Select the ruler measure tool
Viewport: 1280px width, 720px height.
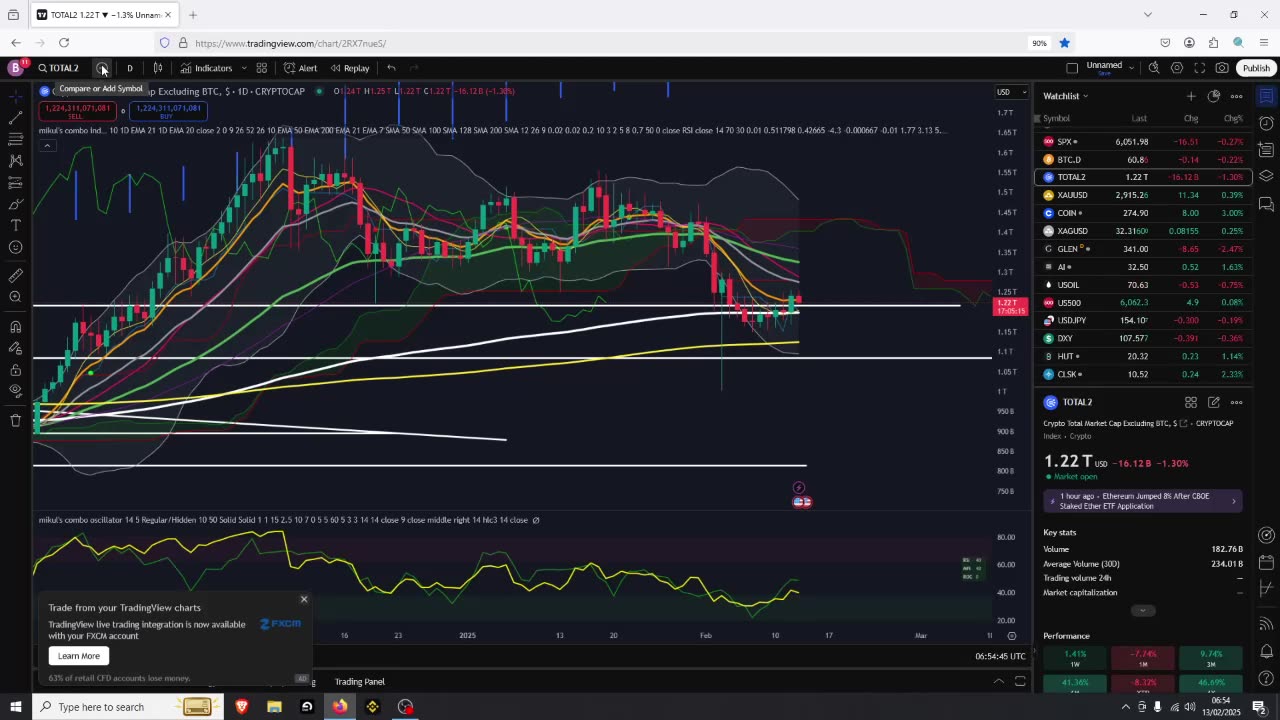[15, 276]
